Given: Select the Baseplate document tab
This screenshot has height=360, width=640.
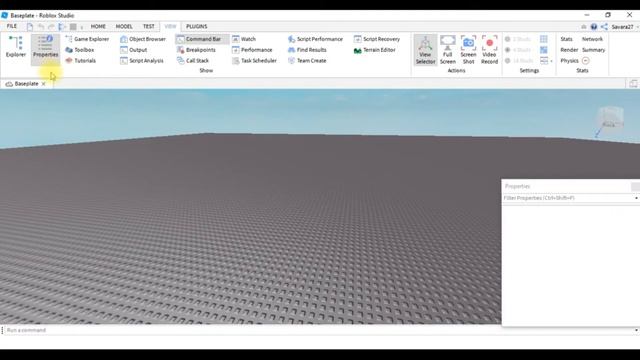Looking at the screenshot, I should point(26,84).
